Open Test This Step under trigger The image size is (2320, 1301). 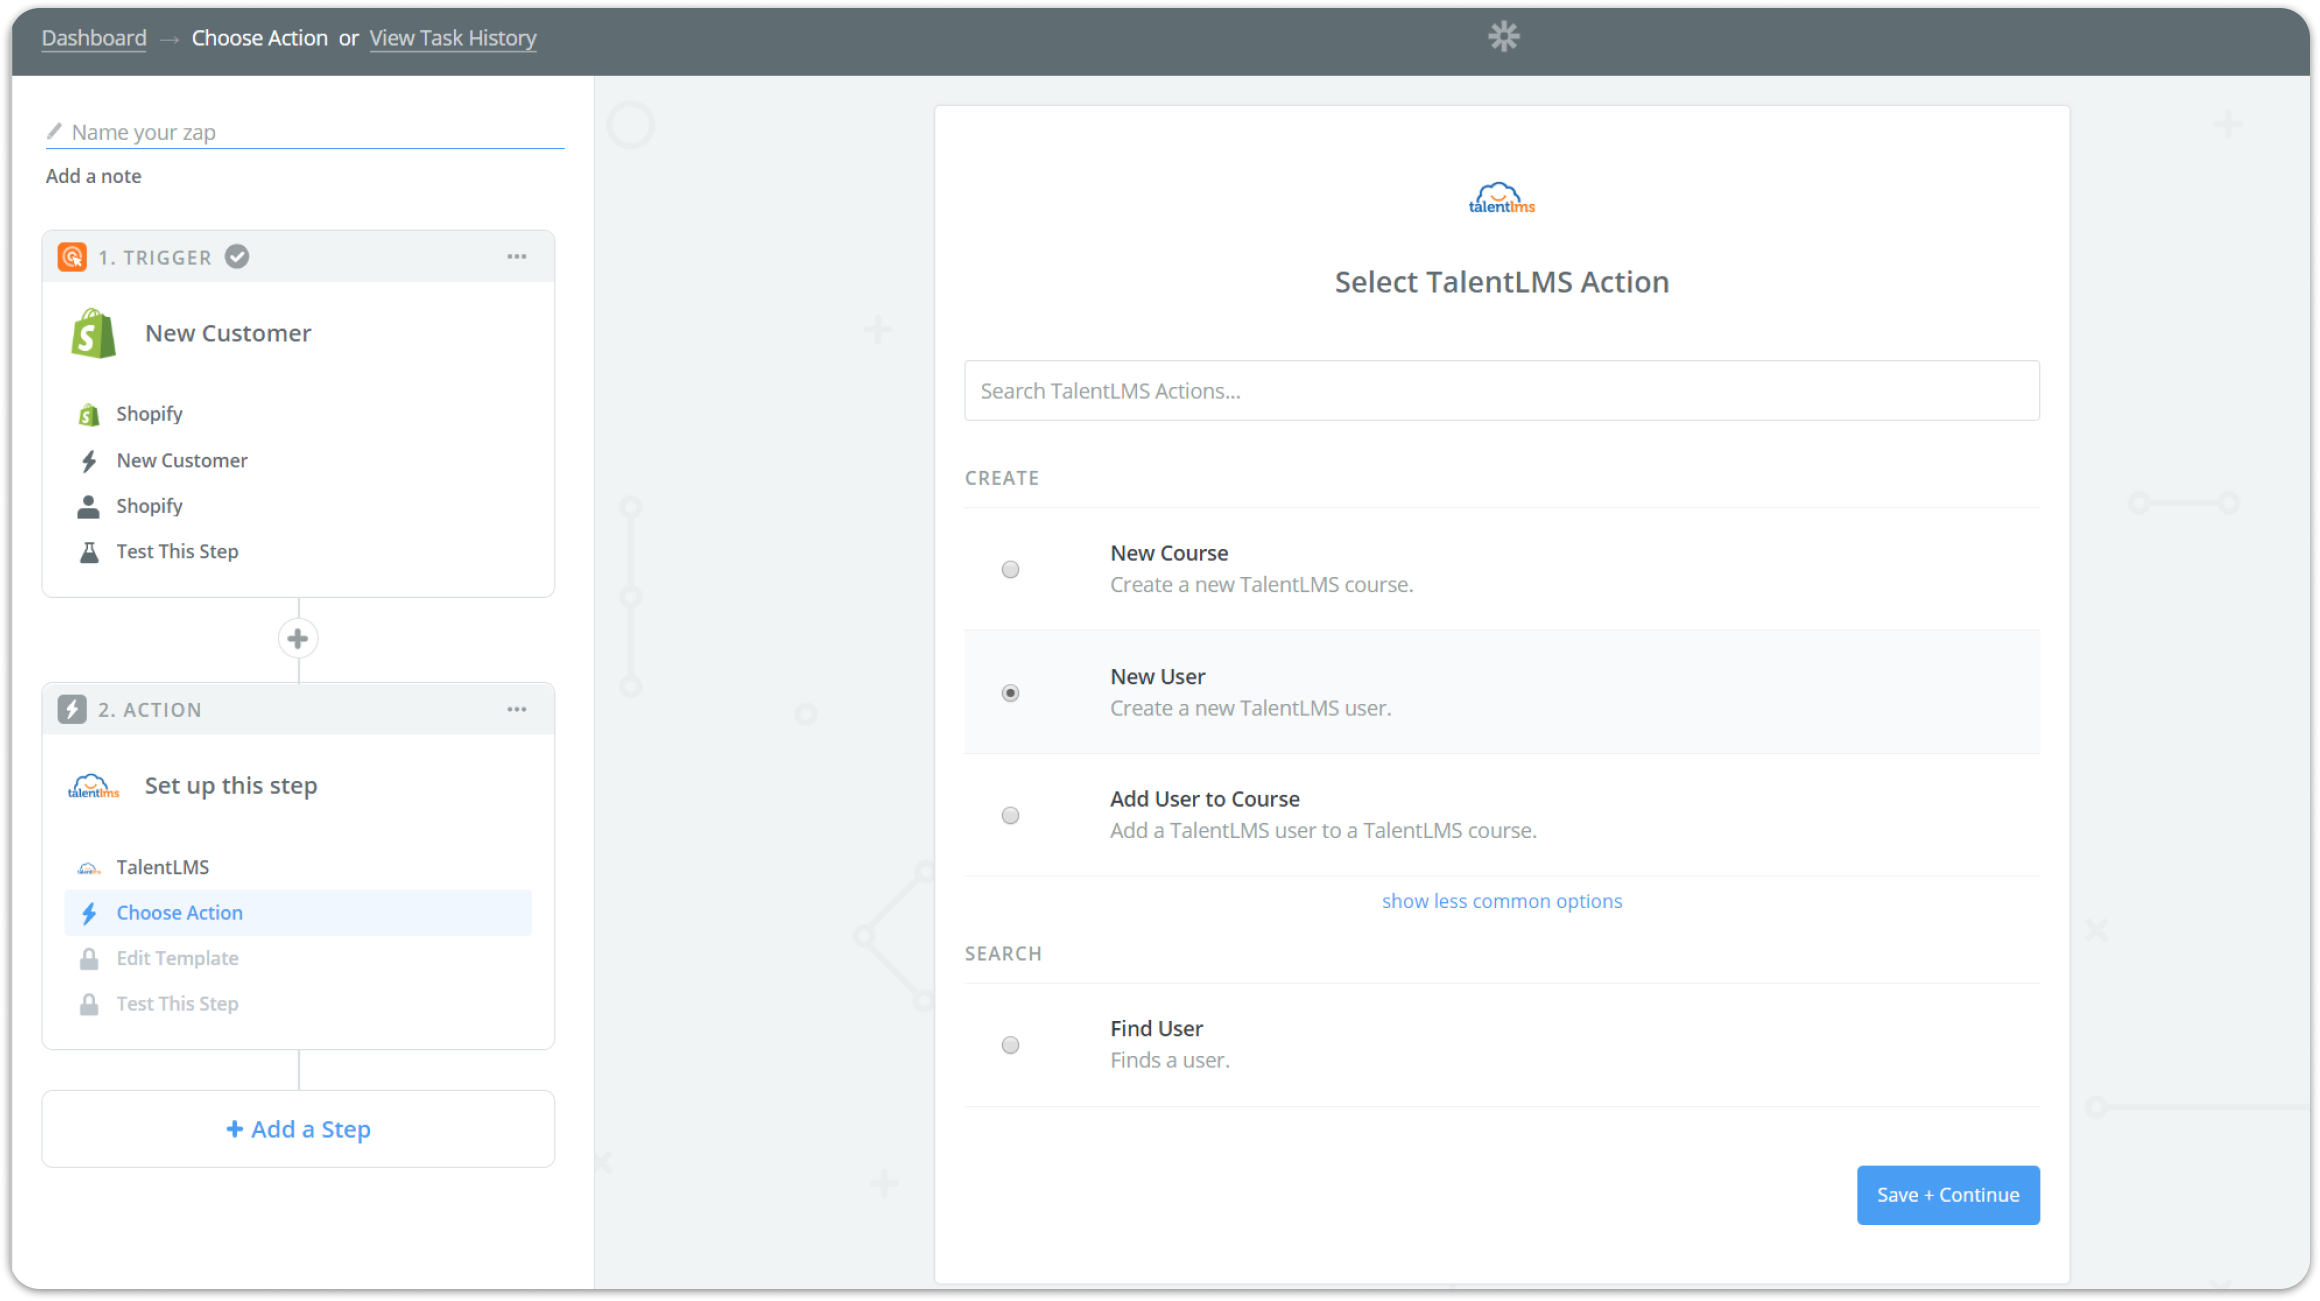[x=177, y=551]
